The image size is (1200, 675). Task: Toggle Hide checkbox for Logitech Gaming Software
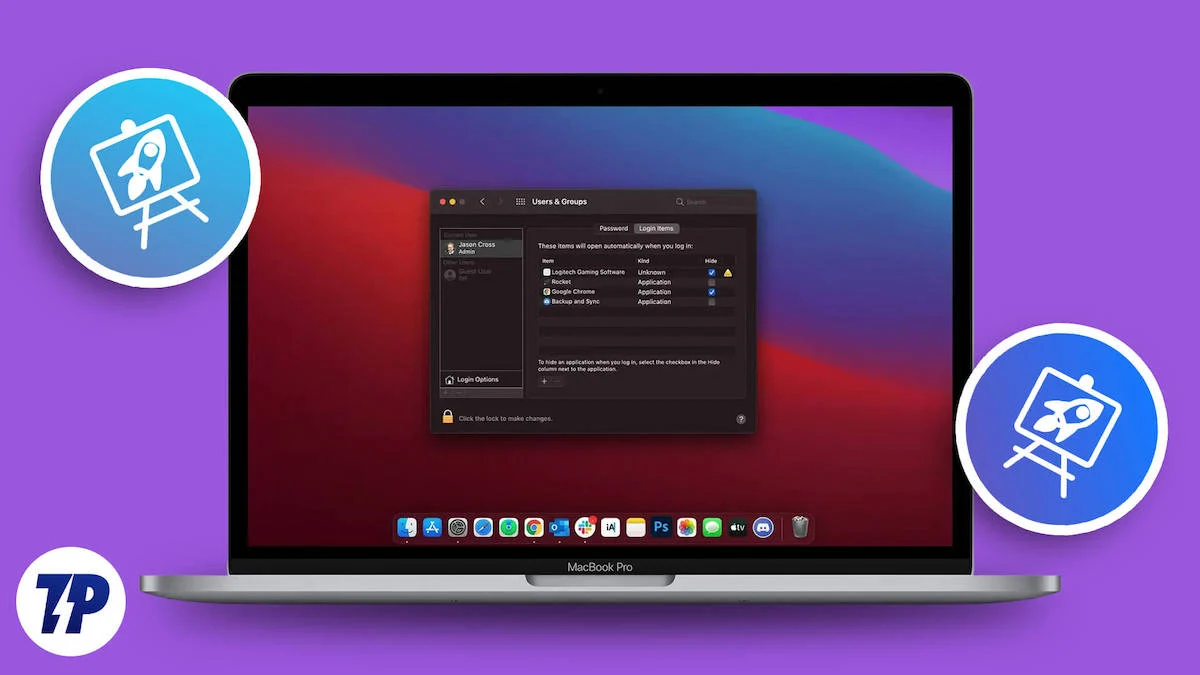click(712, 272)
